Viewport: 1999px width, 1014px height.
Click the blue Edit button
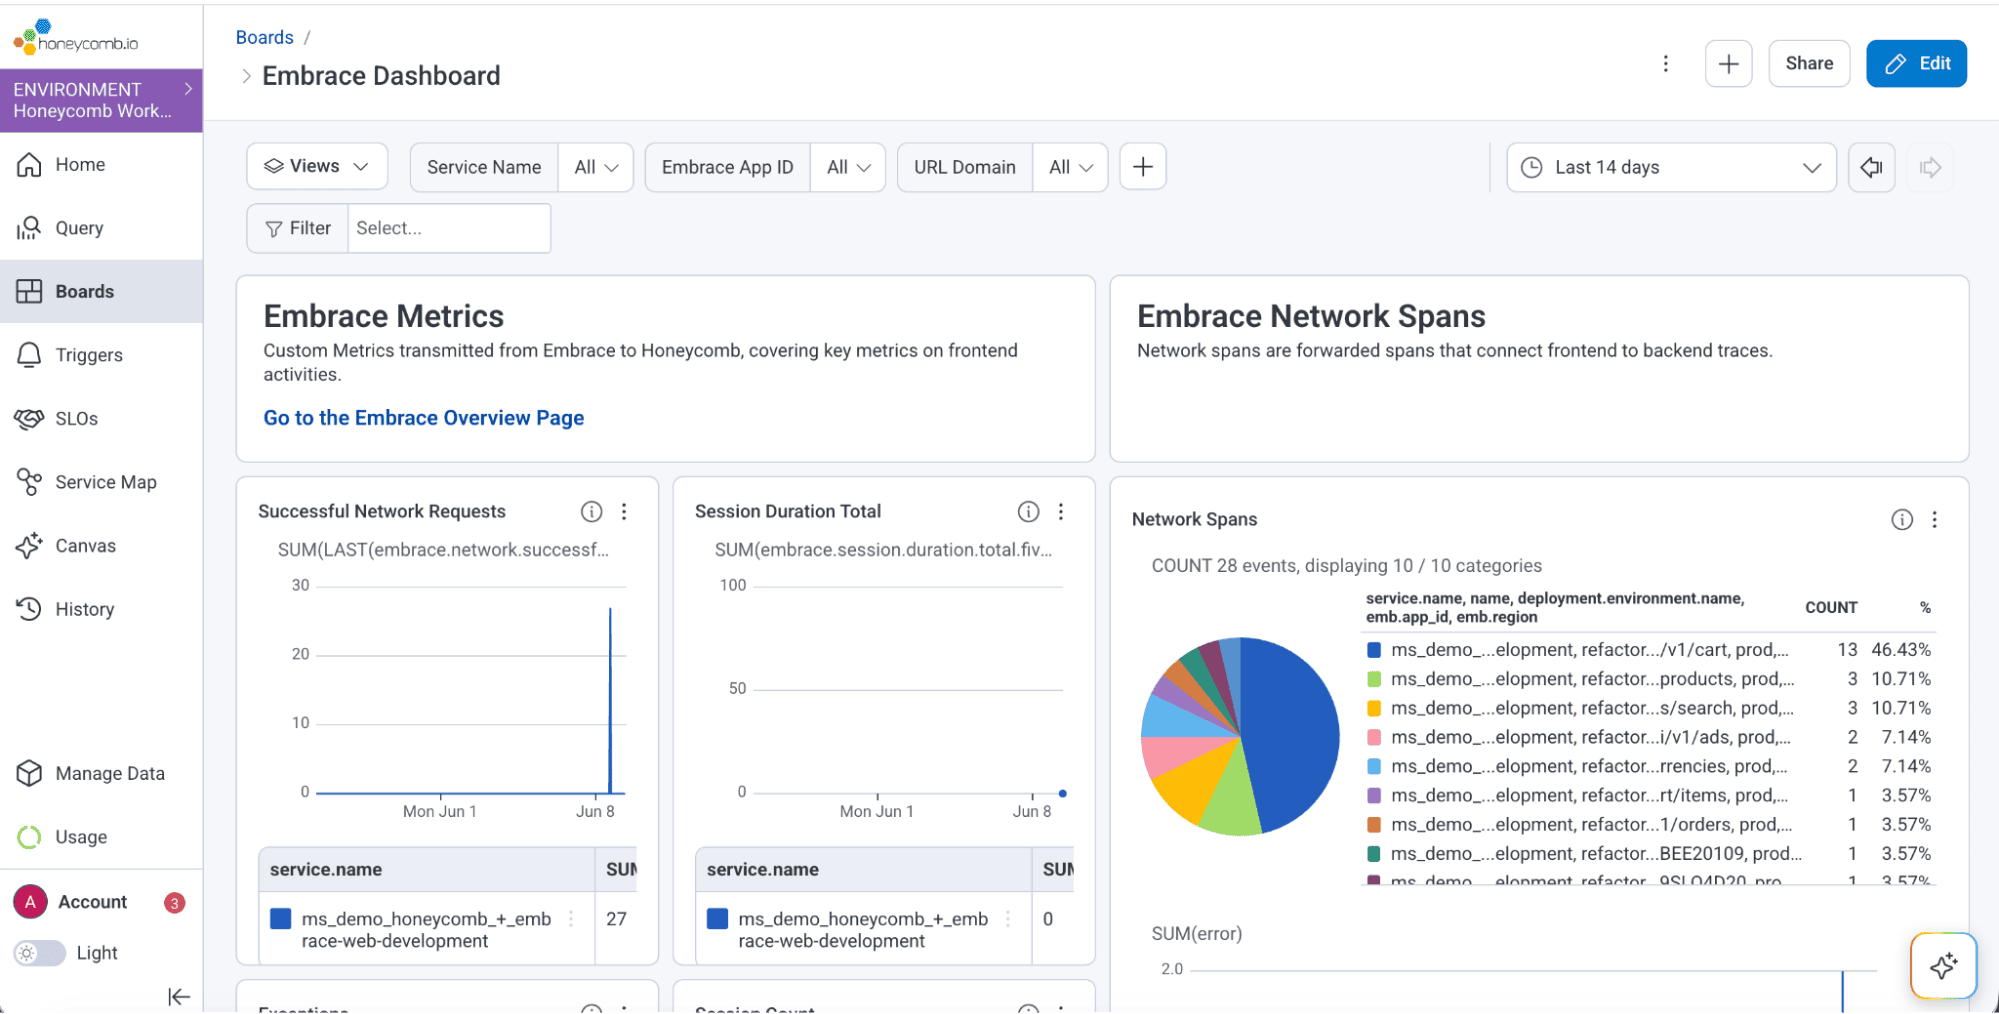tap(1916, 64)
